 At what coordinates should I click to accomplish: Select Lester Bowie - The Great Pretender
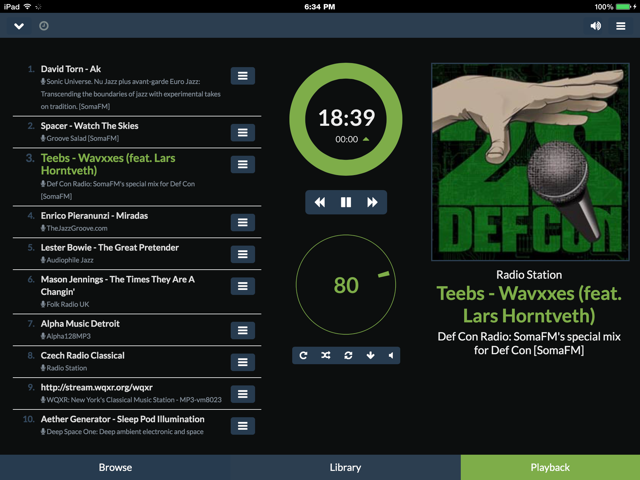click(110, 247)
